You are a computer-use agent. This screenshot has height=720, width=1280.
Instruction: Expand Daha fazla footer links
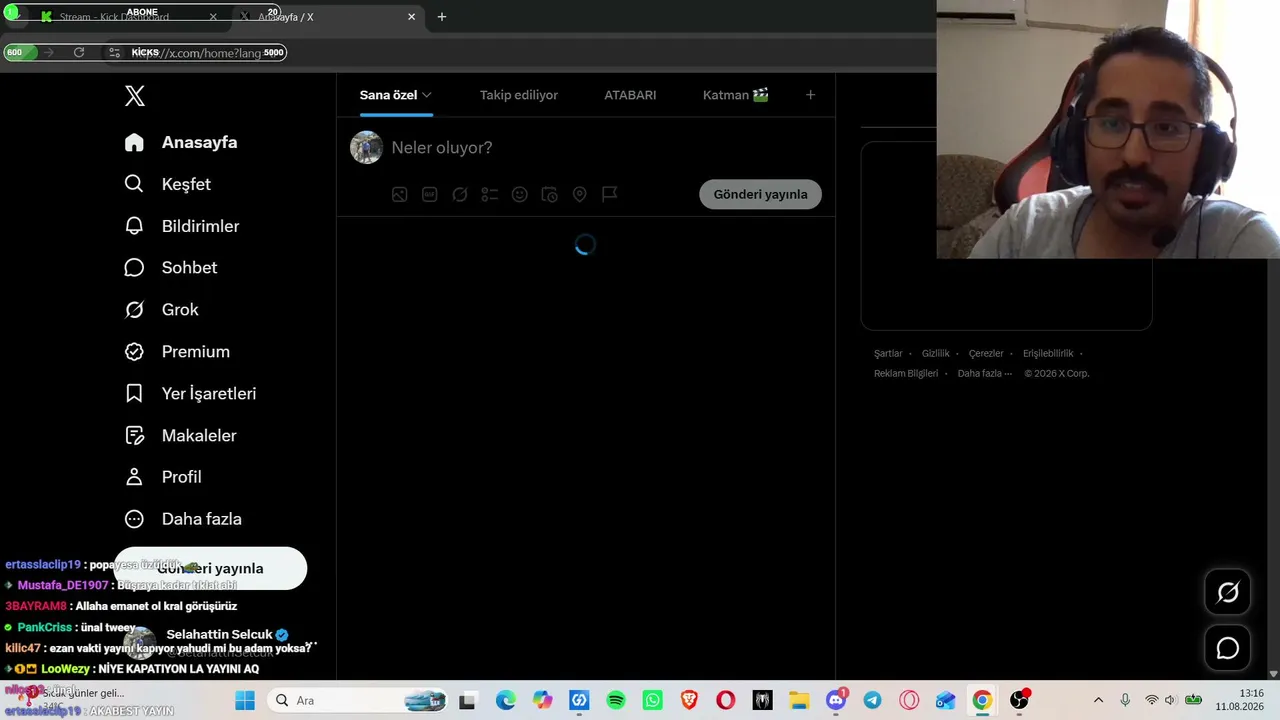click(x=985, y=373)
